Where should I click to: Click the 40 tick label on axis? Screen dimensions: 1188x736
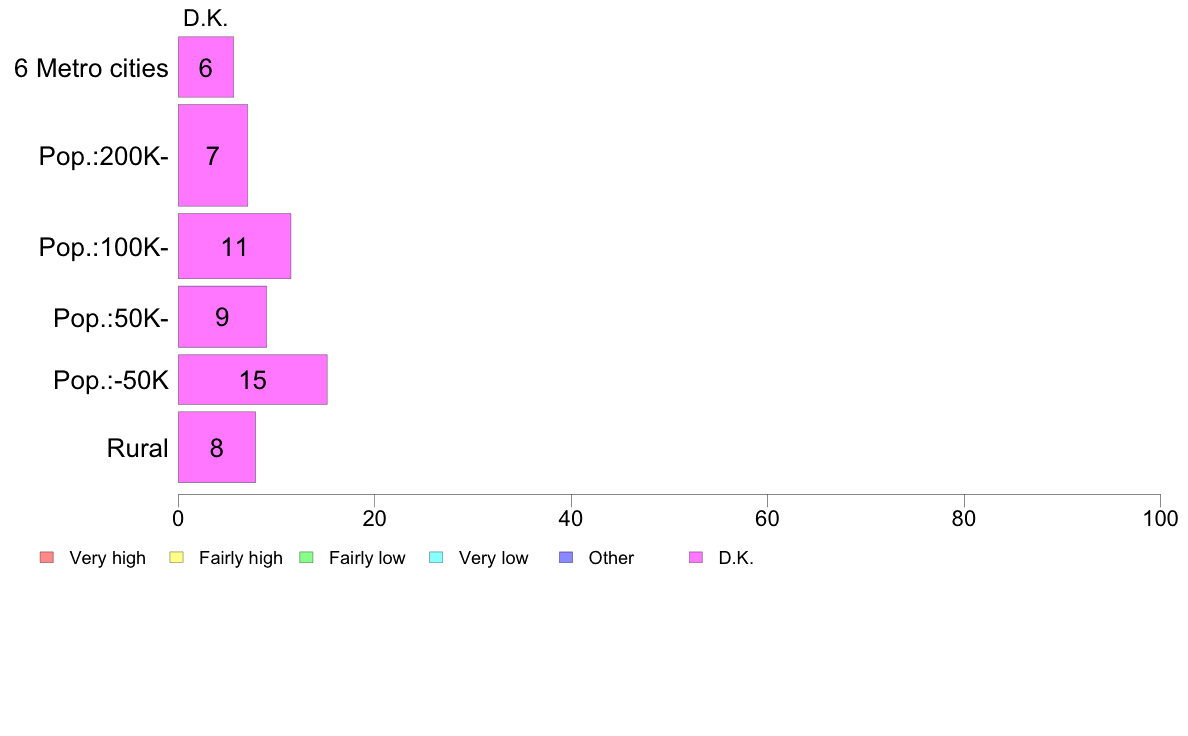571,518
